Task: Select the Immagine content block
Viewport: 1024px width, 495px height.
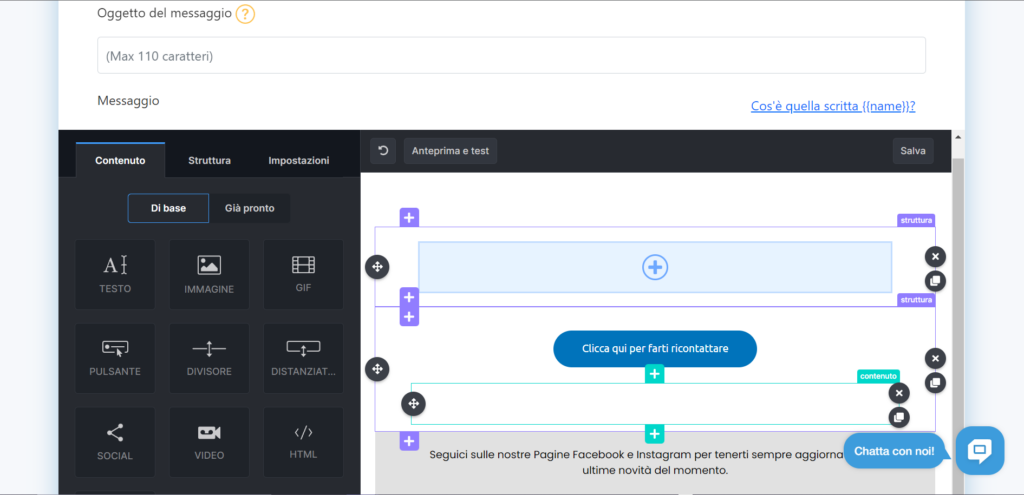Action: 209,274
